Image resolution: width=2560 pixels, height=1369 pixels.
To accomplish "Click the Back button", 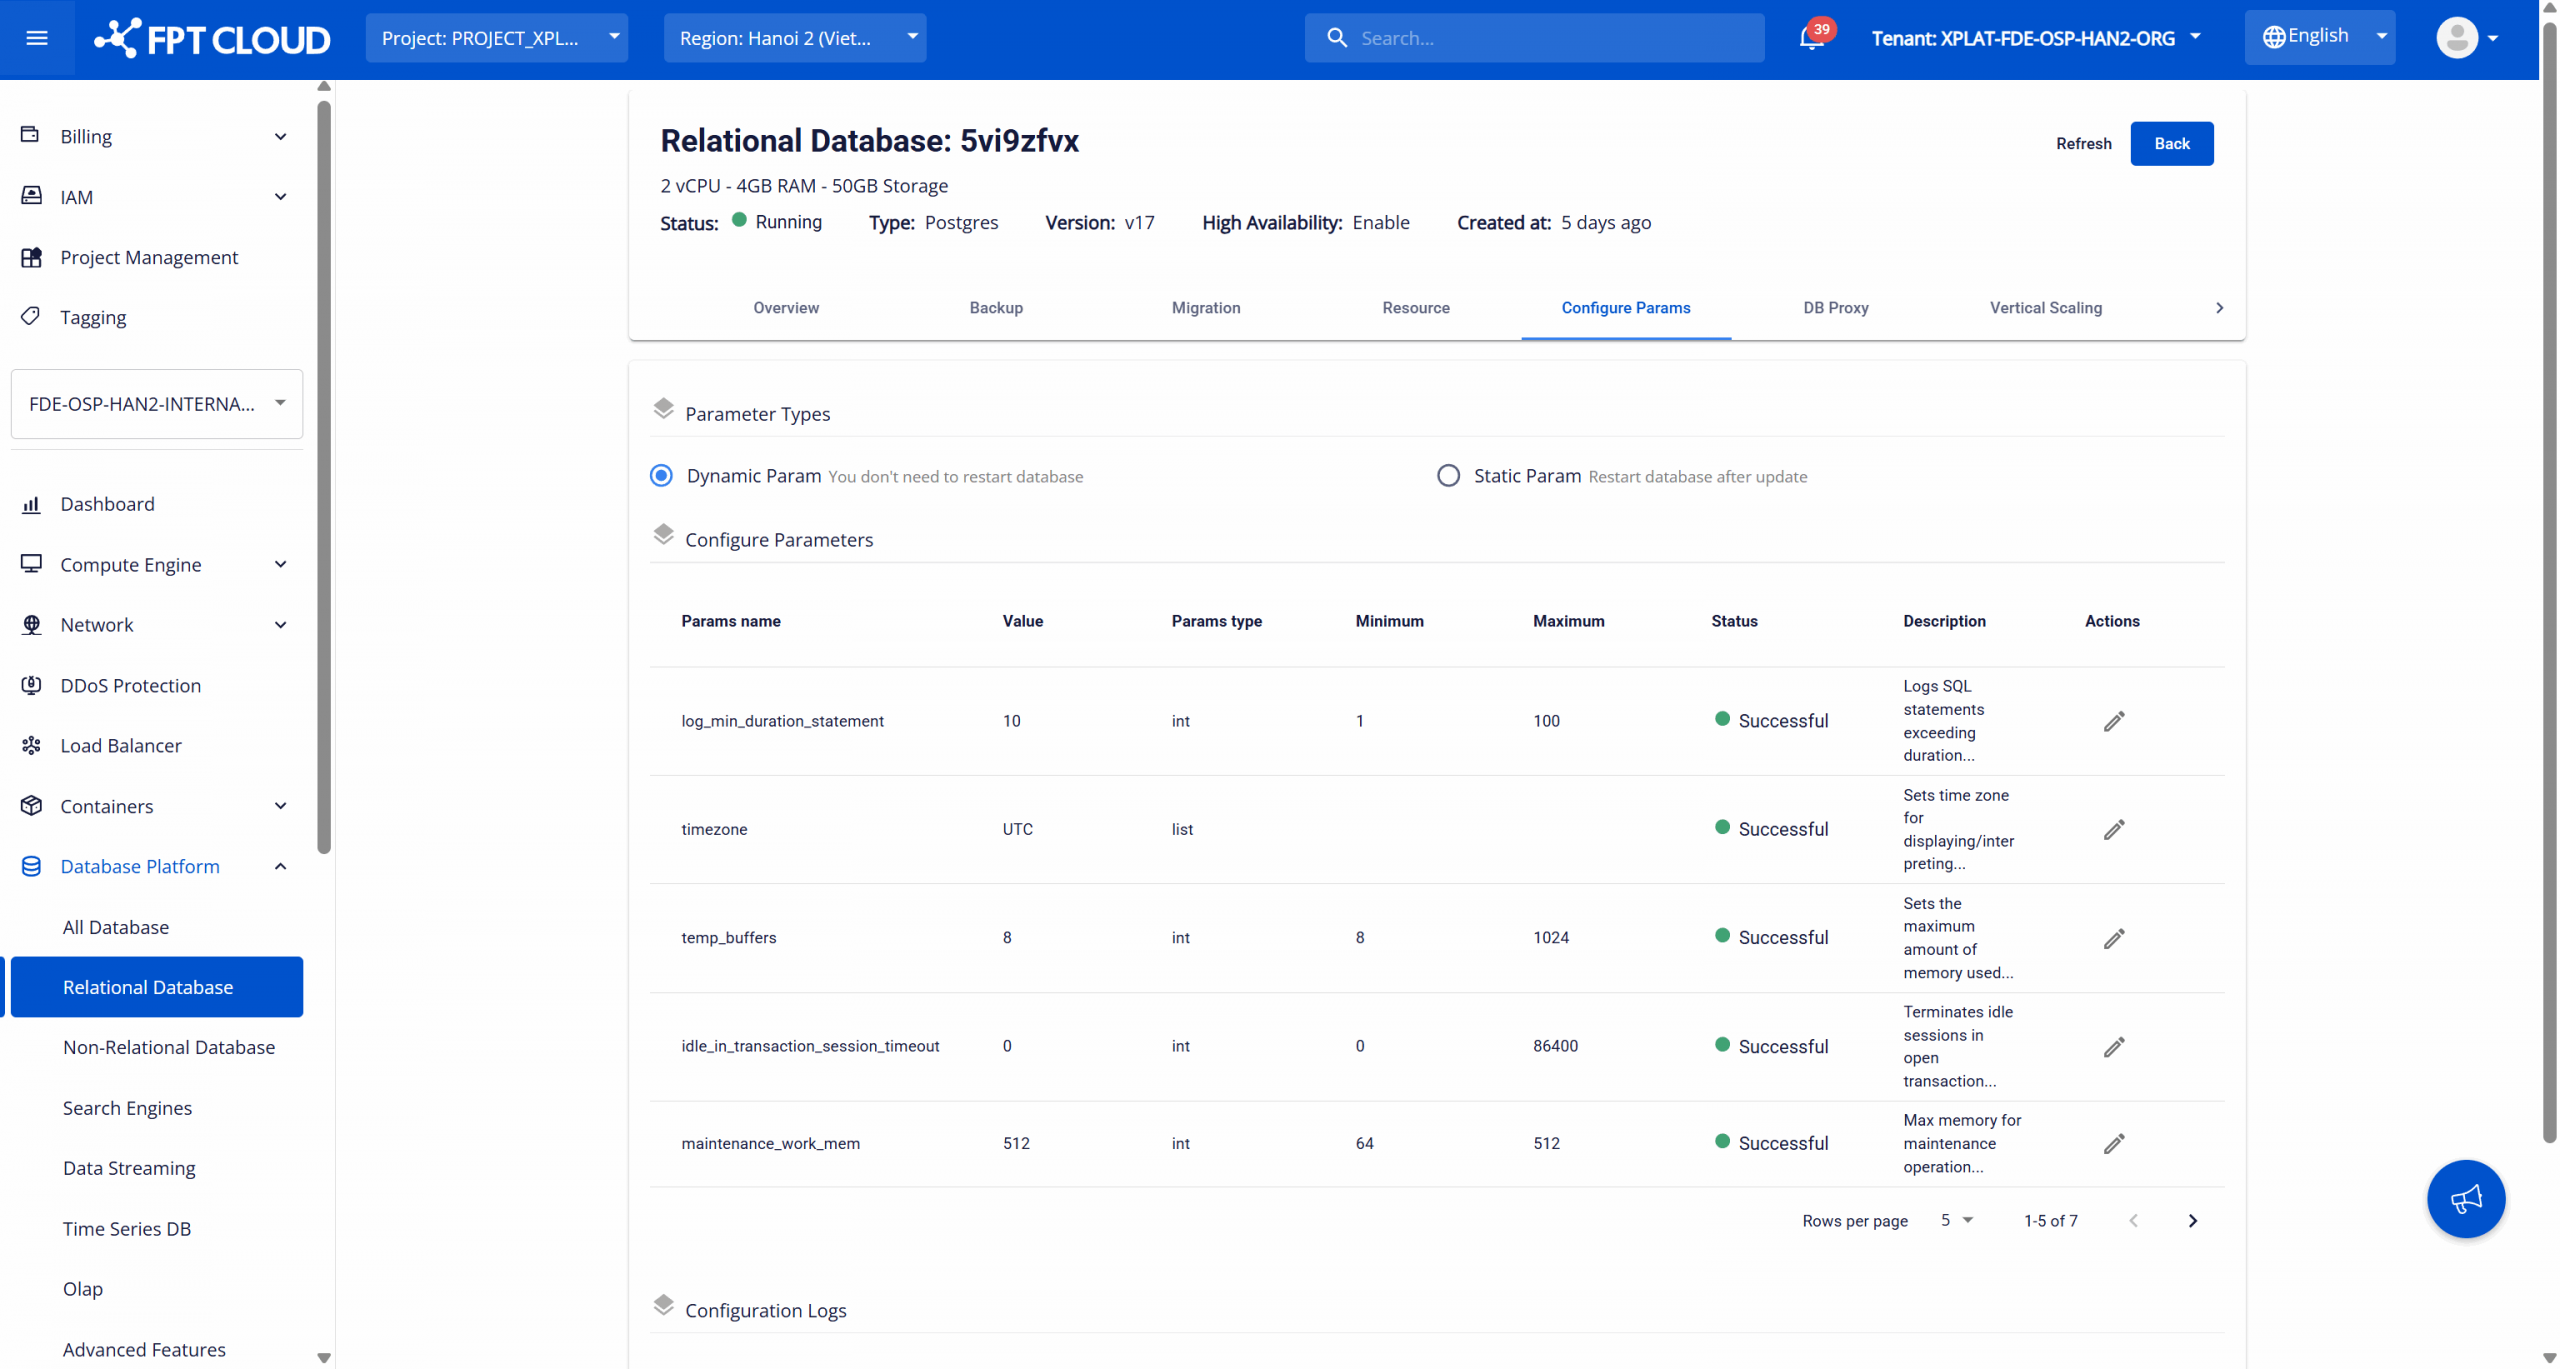I will (x=2171, y=143).
